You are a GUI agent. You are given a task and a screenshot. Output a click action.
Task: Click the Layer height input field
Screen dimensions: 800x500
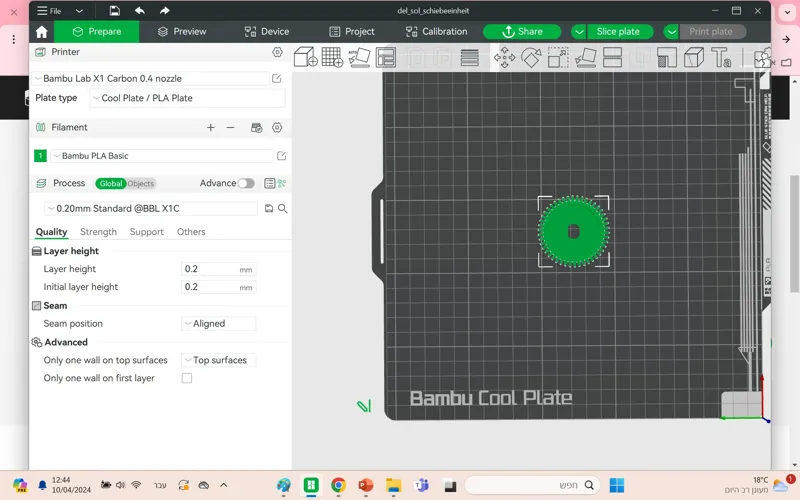coord(218,269)
